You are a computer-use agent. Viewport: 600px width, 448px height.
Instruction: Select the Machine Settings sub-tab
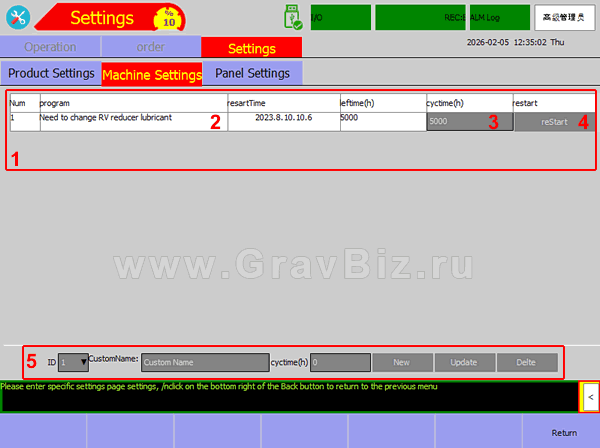(152, 74)
